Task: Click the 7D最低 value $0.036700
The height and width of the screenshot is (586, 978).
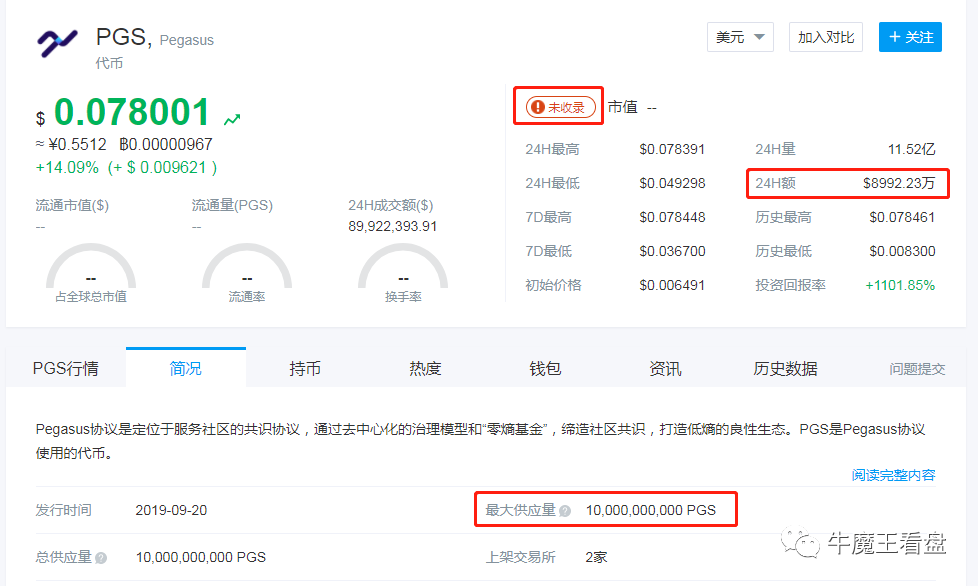Action: pyautogui.click(x=672, y=251)
